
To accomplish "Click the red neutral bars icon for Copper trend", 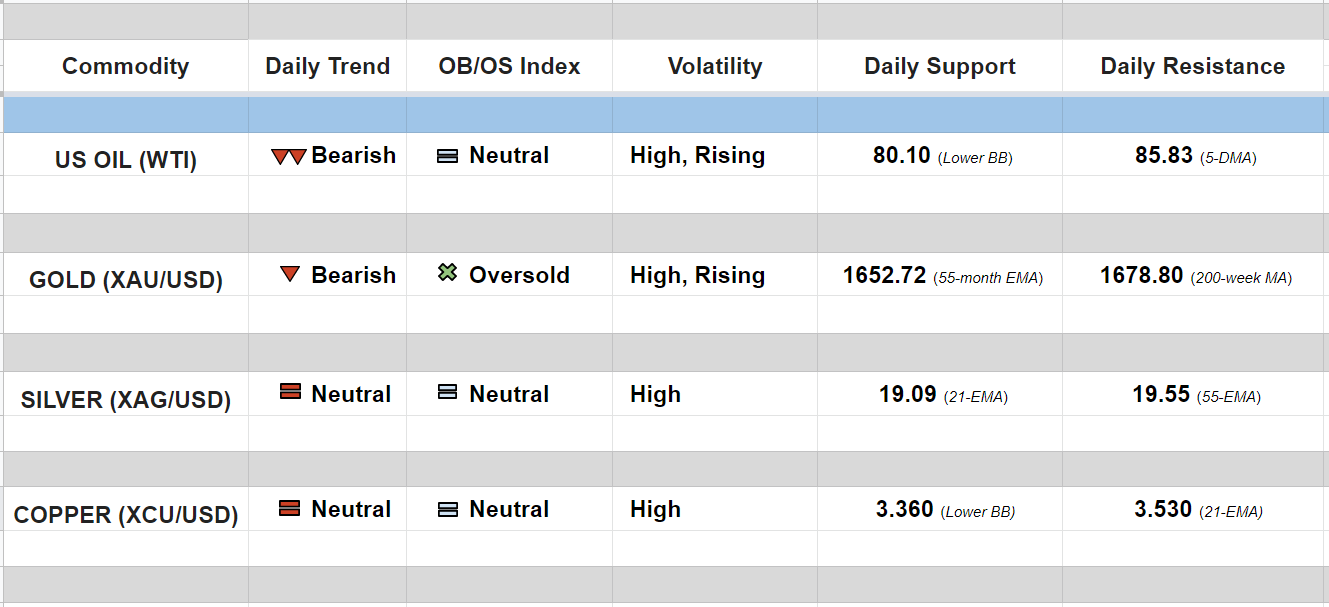I will tap(290, 508).
